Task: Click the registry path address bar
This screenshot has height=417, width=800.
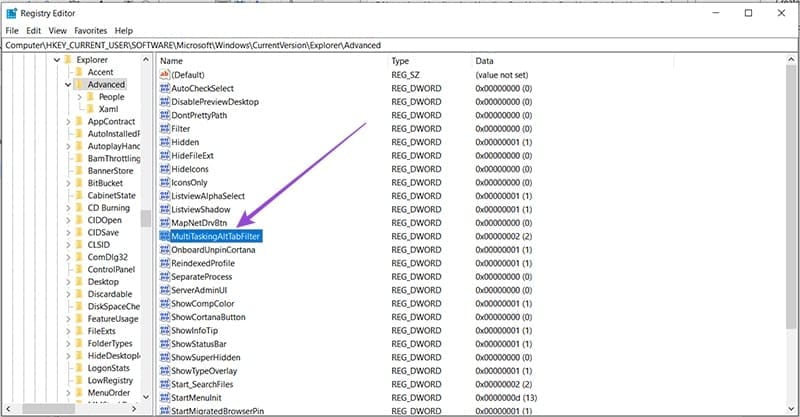Action: 400,45
